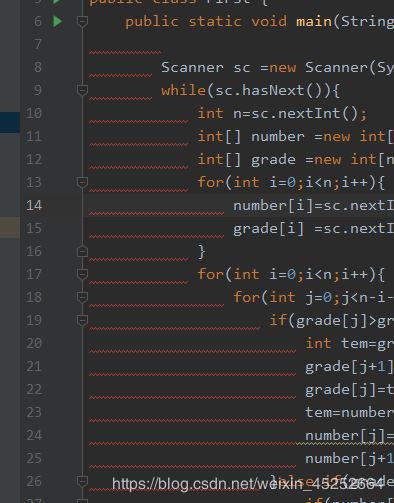Click line number 10 in the gutter

34,113
